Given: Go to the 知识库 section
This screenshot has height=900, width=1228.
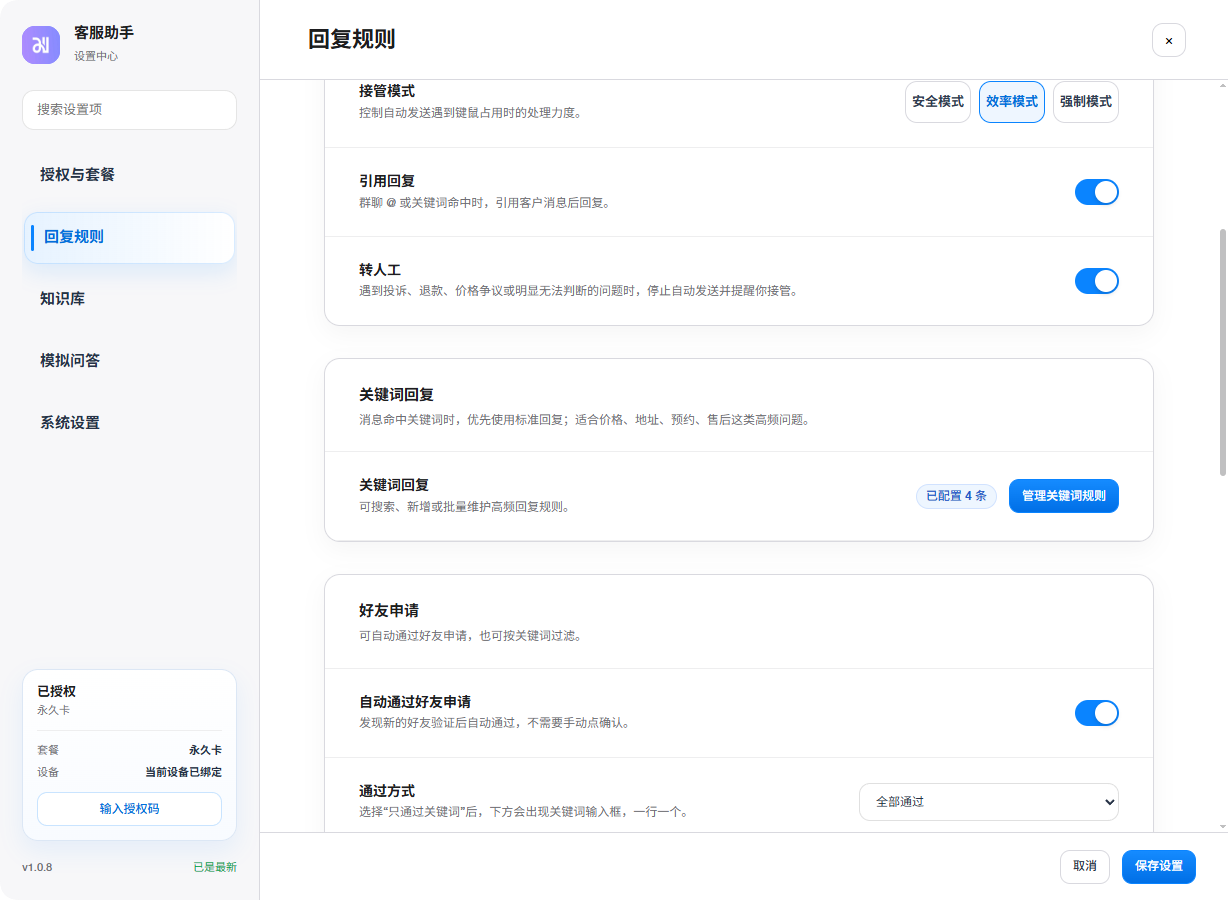Looking at the screenshot, I should pyautogui.click(x=129, y=299).
